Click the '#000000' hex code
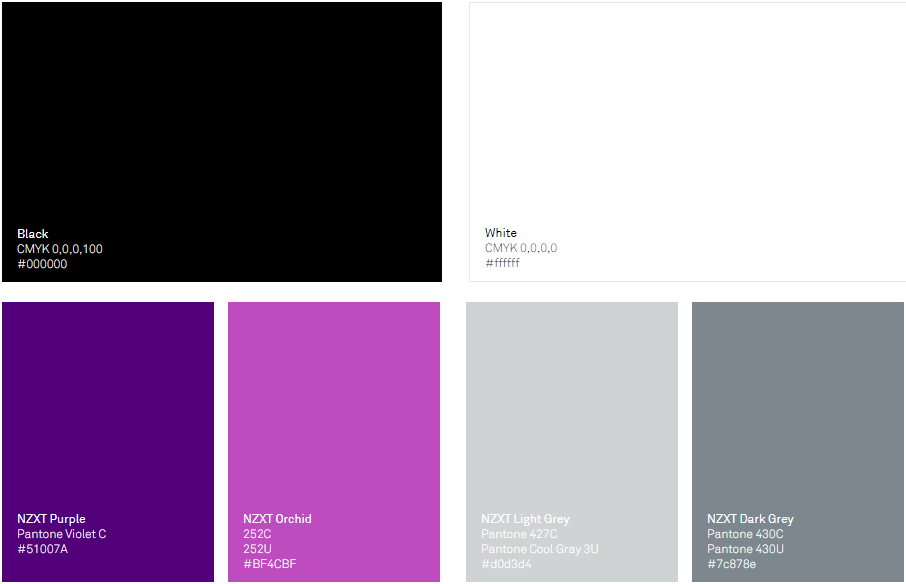The height and width of the screenshot is (584, 906). click(42, 264)
